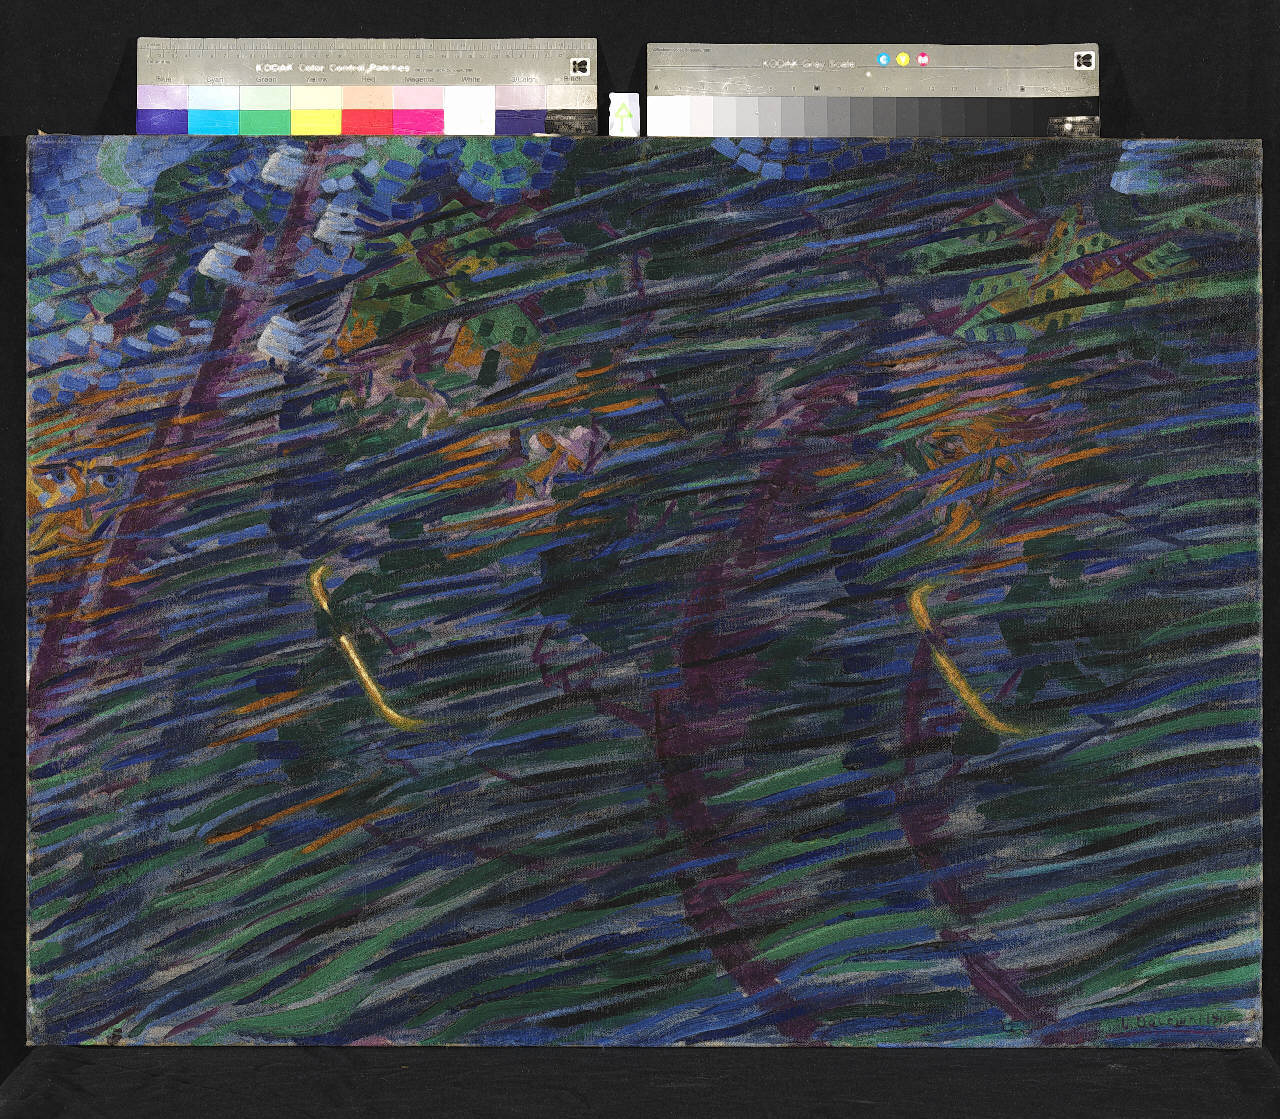The image size is (1280, 1119).
Task: Pick the saturated magenta patch on the color card
Action: tap(417, 122)
